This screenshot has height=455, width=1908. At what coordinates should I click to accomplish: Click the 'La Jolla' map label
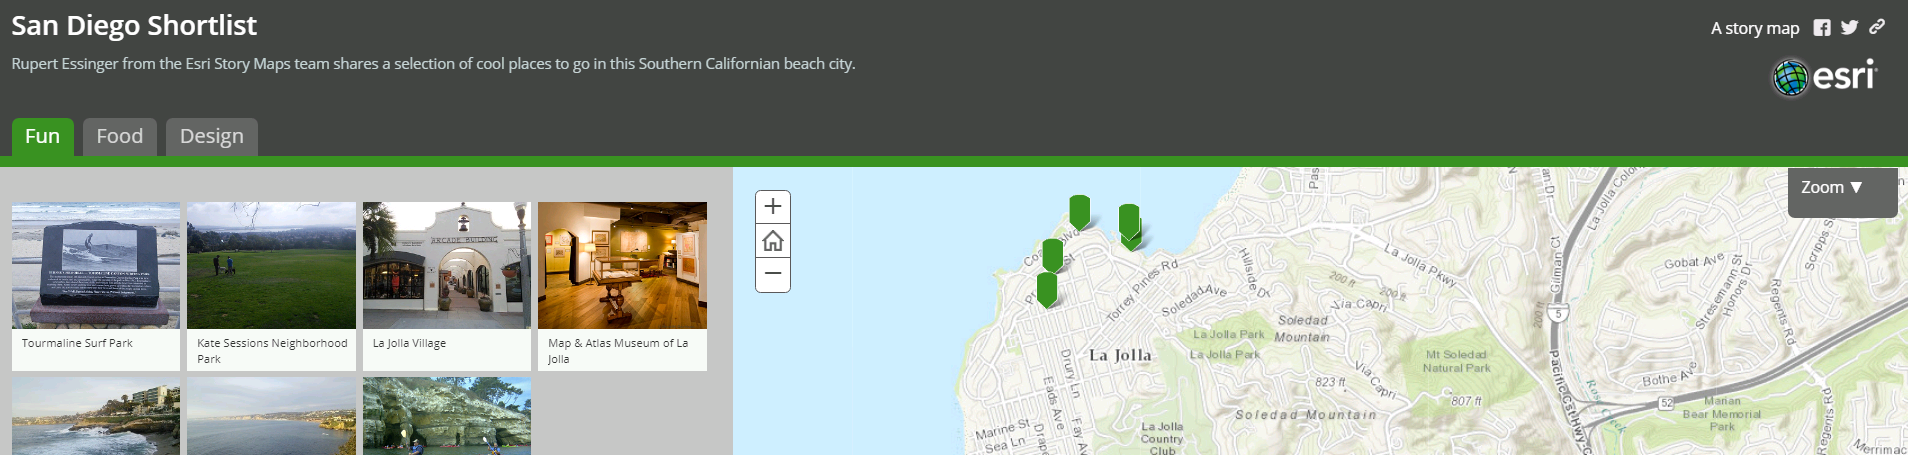1120,355
